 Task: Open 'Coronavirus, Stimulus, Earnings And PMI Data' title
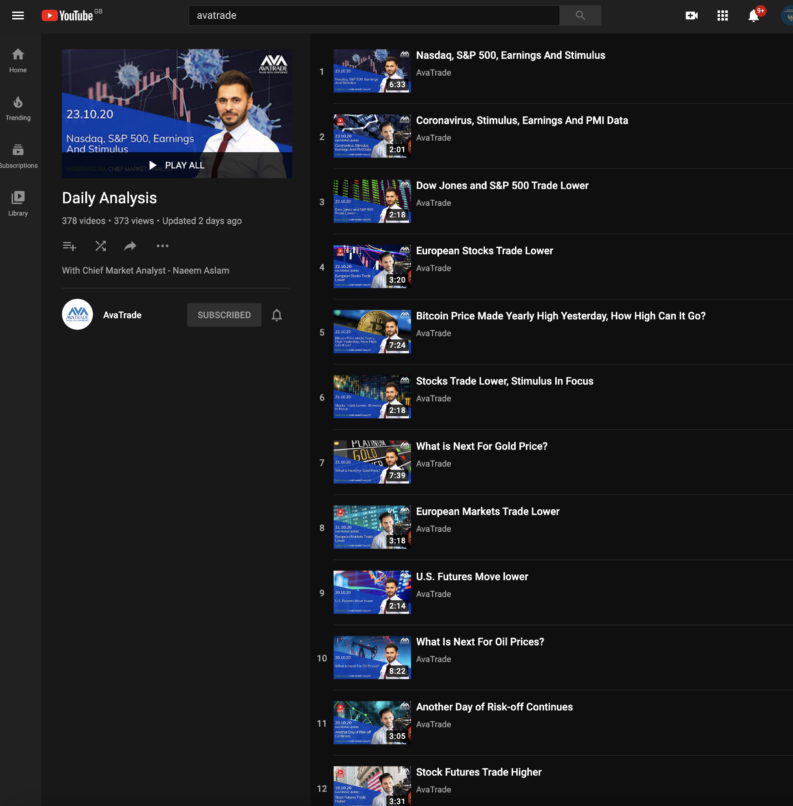pos(522,120)
